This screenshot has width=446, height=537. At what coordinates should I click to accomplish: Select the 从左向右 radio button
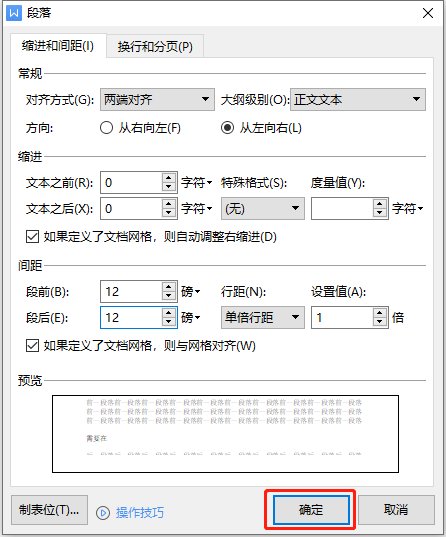[227, 128]
